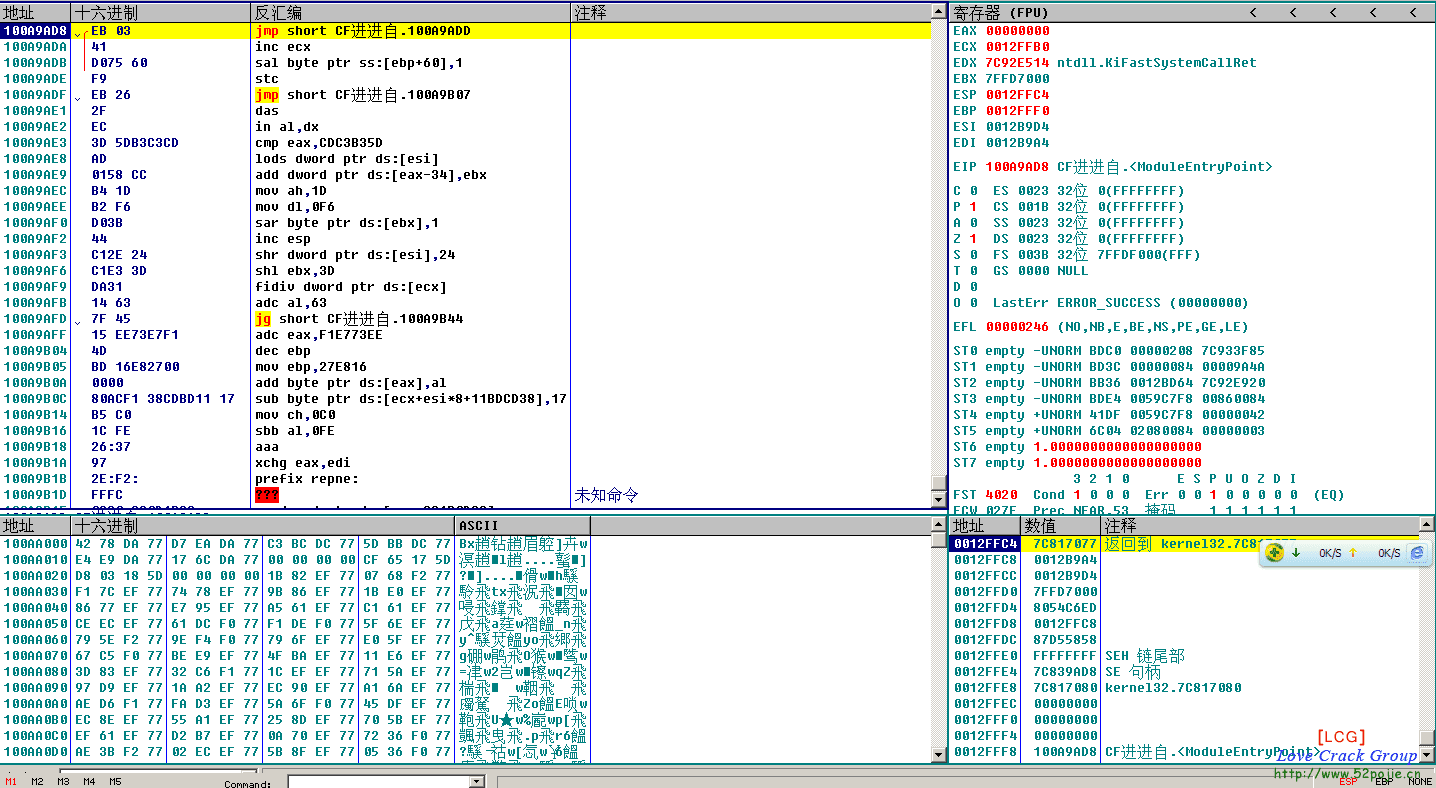The height and width of the screenshot is (788, 1436).
Task: Click the 未知命令 comment
Action: [607, 495]
